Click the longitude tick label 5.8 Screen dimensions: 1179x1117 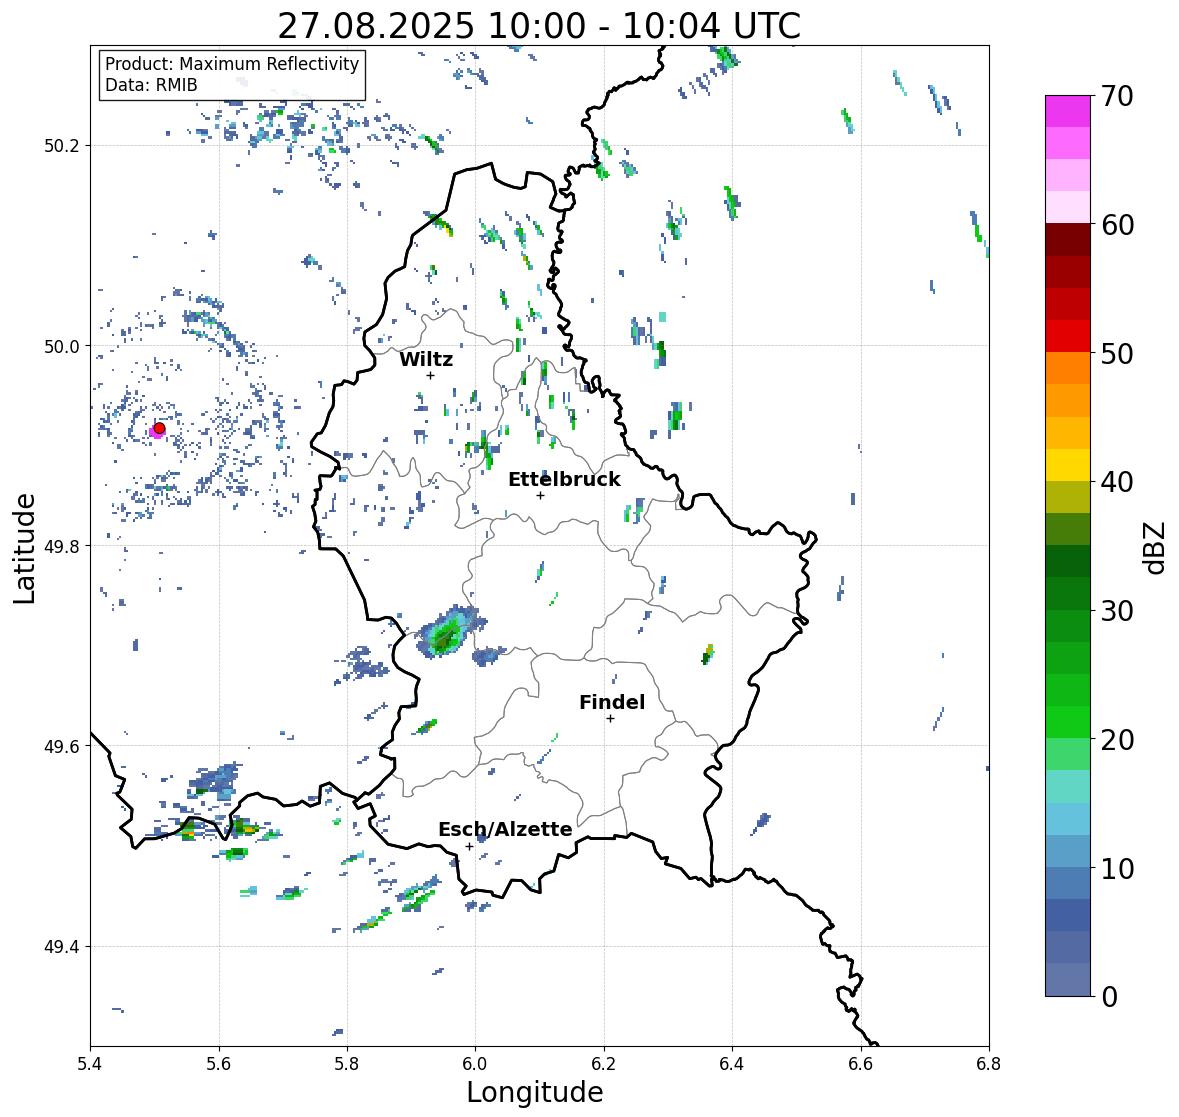[x=347, y=1064]
